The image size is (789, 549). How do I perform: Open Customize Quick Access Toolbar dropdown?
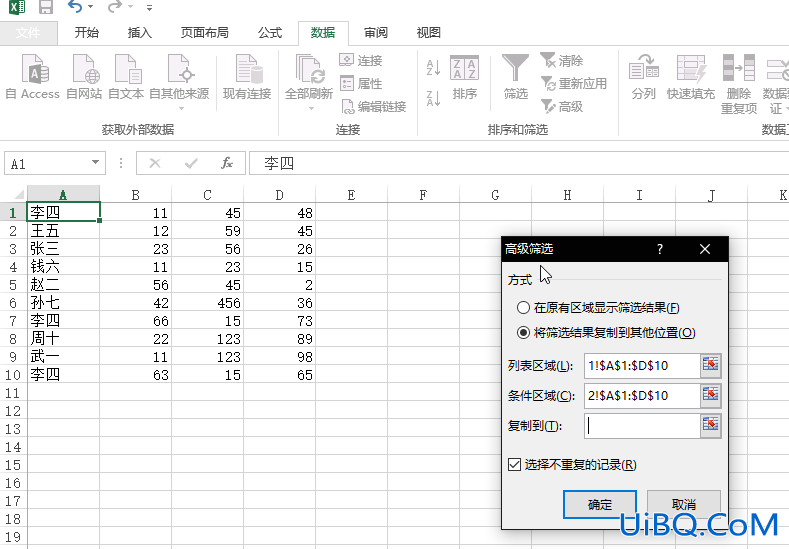pos(149,8)
